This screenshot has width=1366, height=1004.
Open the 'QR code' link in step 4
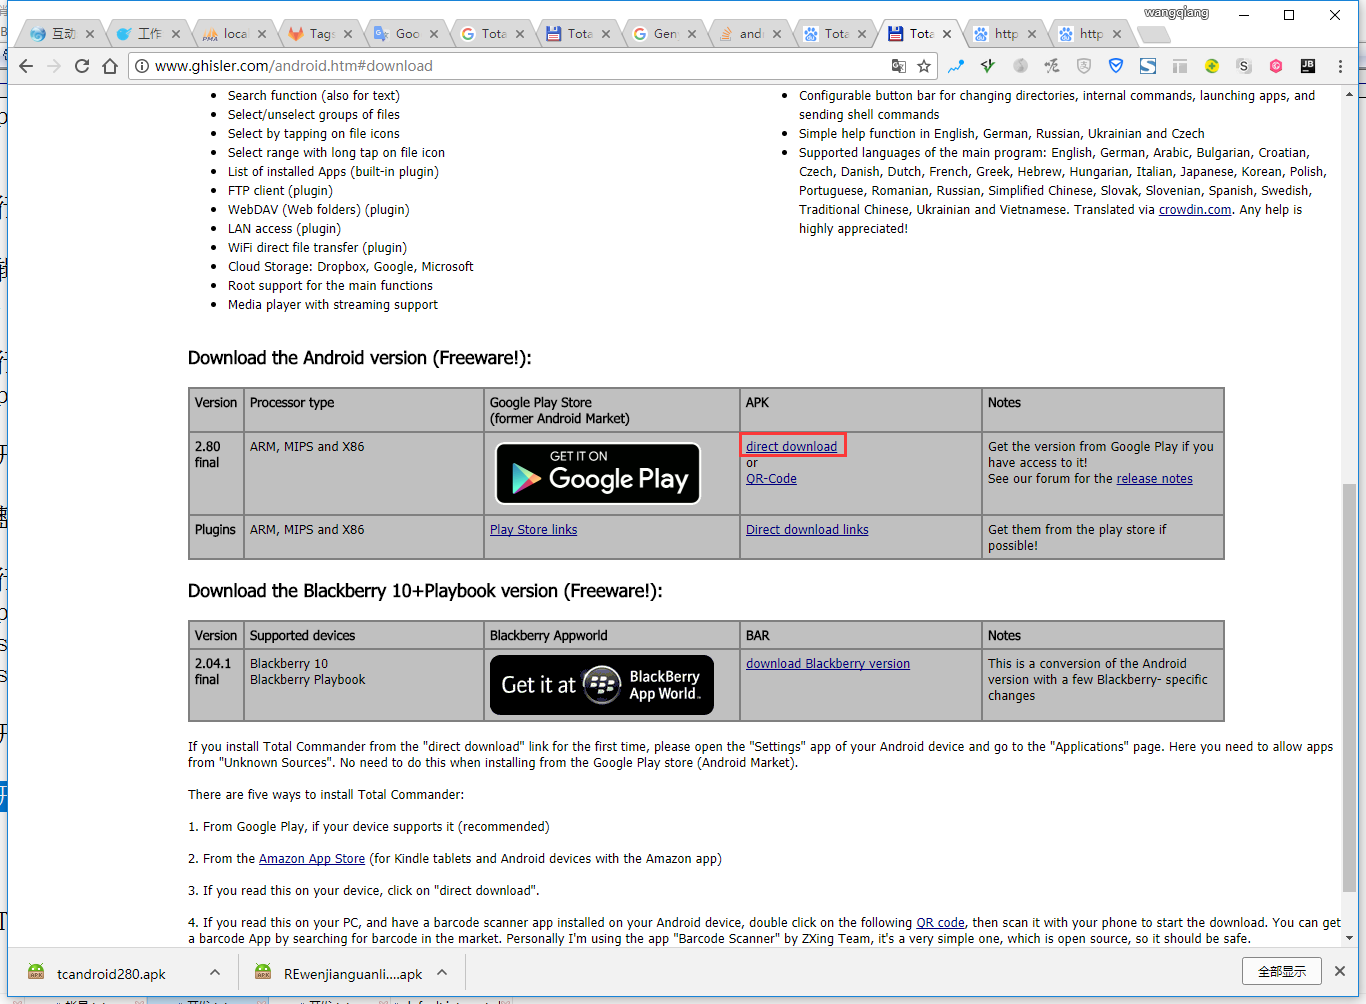941,922
